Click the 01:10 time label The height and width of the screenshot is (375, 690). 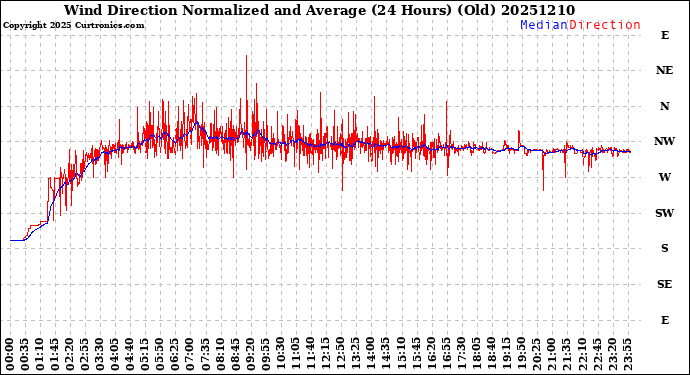(x=40, y=354)
